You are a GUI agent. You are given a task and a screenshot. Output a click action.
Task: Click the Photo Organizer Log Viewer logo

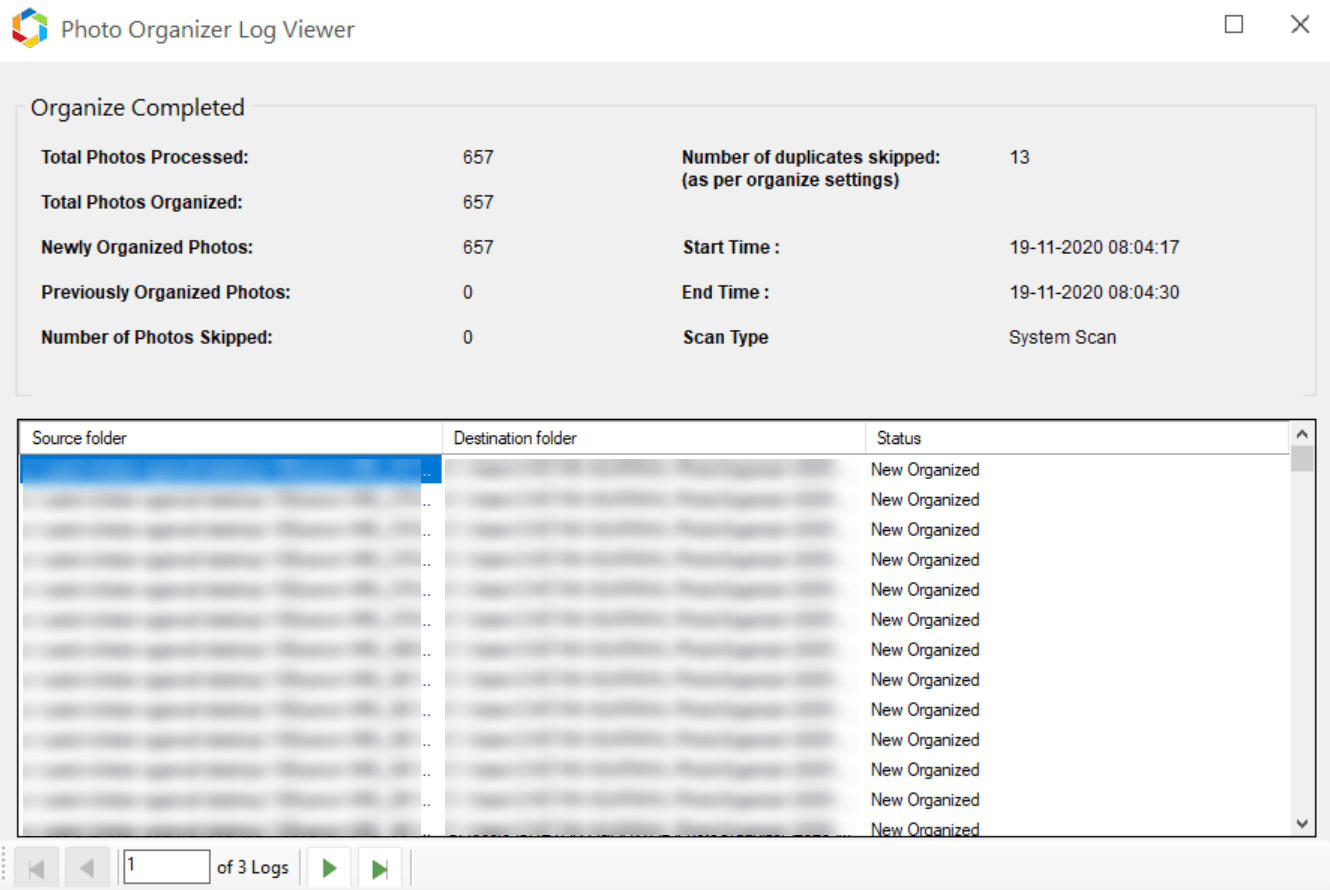pyautogui.click(x=28, y=27)
